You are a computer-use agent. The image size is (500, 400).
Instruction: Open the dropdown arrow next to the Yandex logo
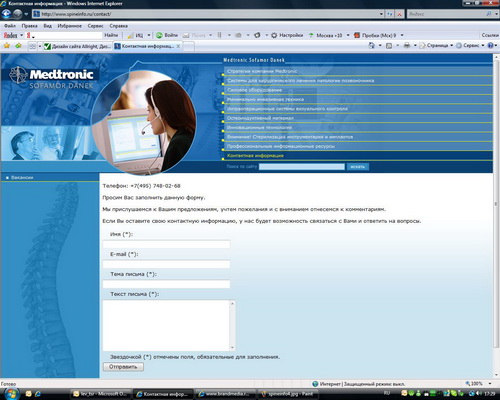point(22,35)
